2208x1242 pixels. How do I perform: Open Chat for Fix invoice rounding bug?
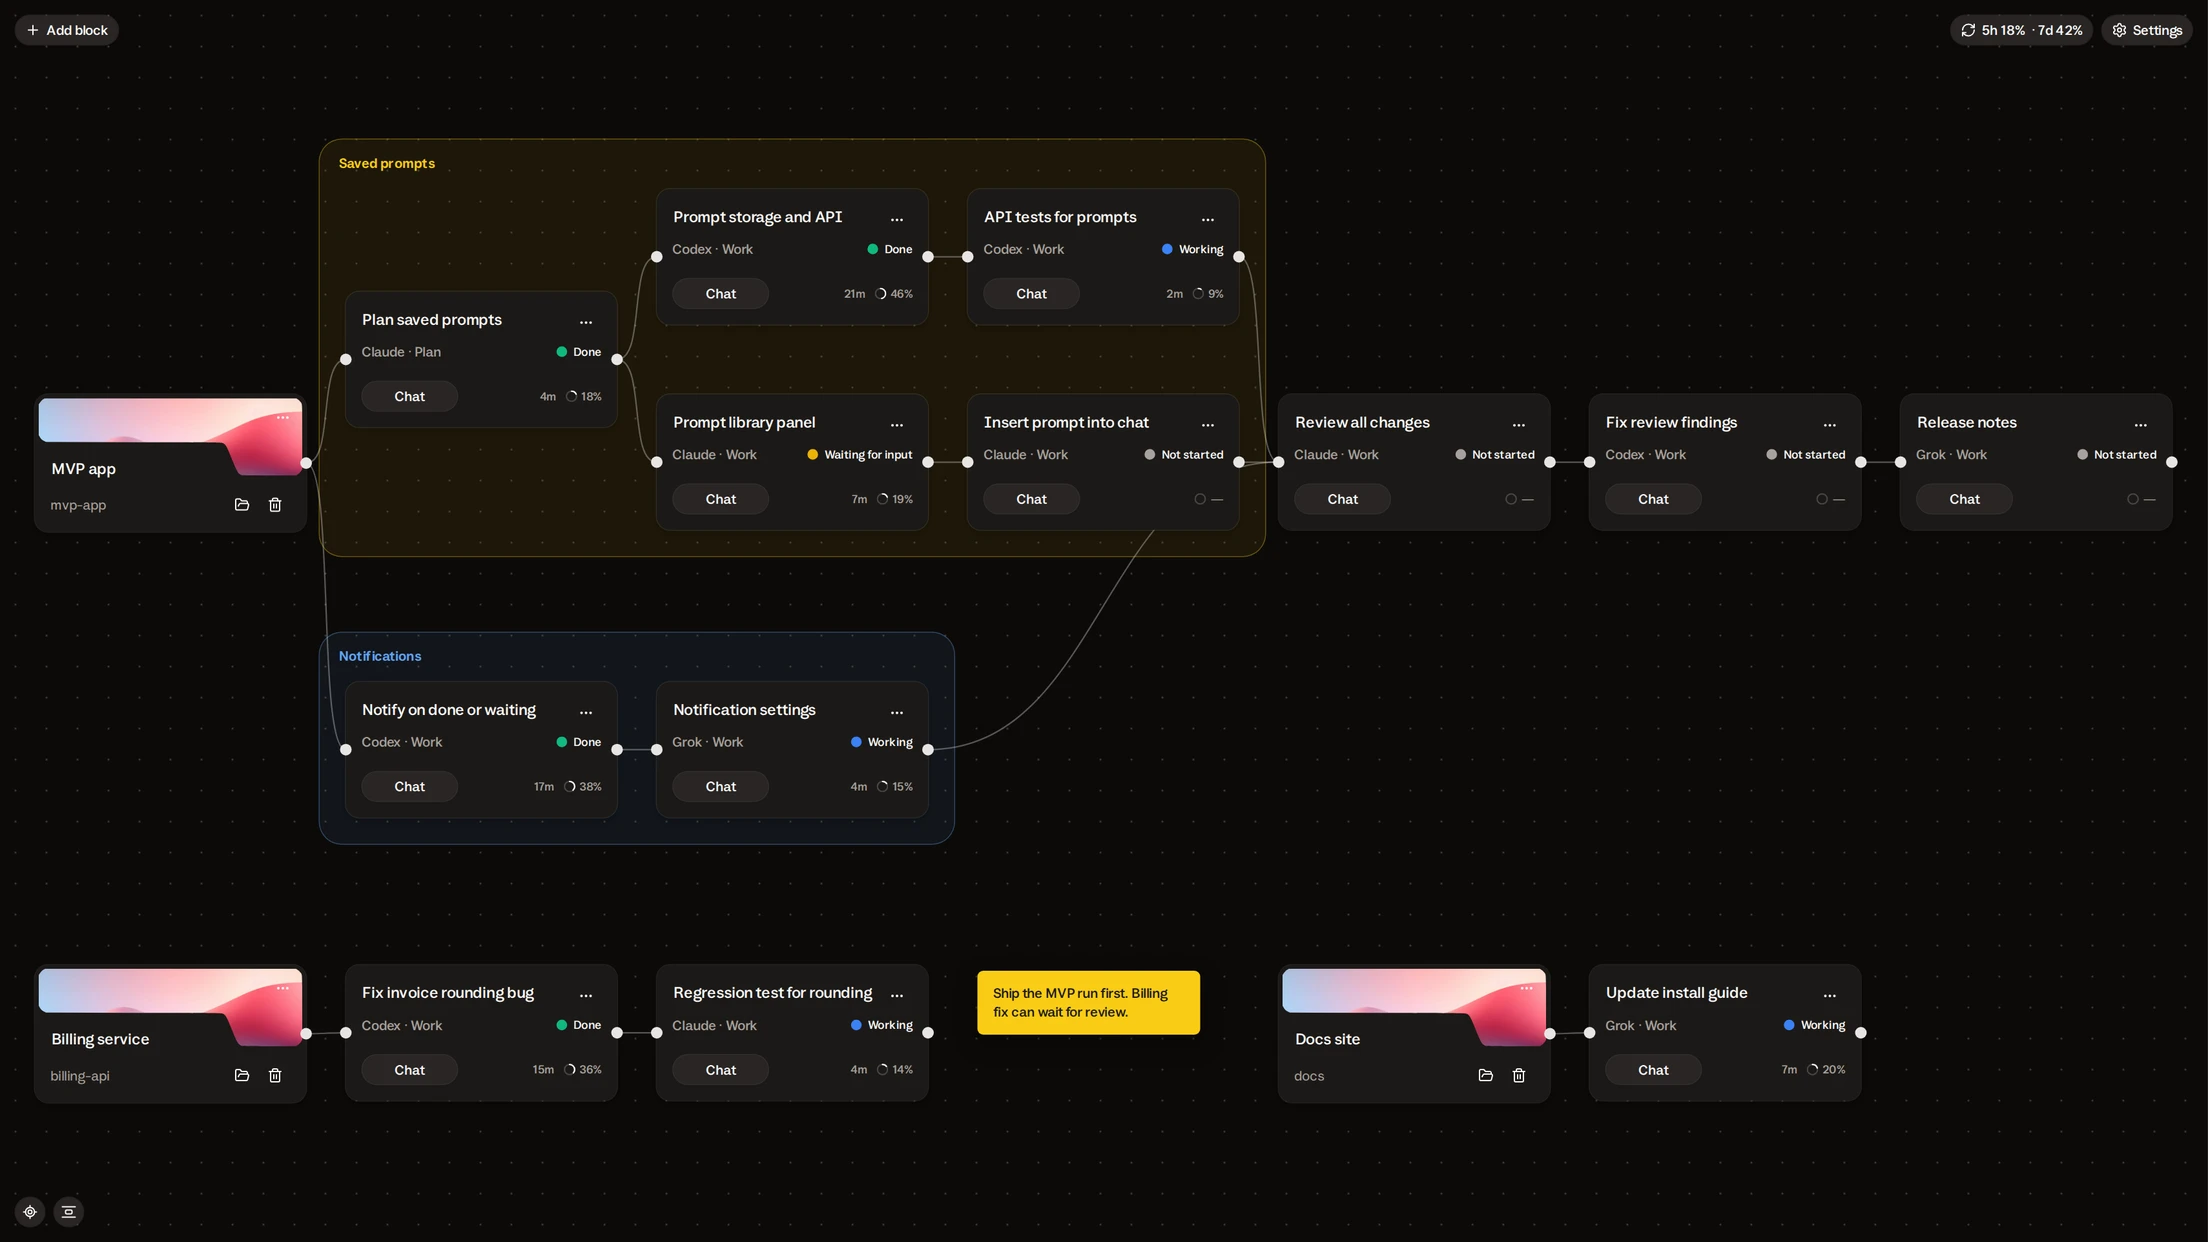(x=409, y=1070)
